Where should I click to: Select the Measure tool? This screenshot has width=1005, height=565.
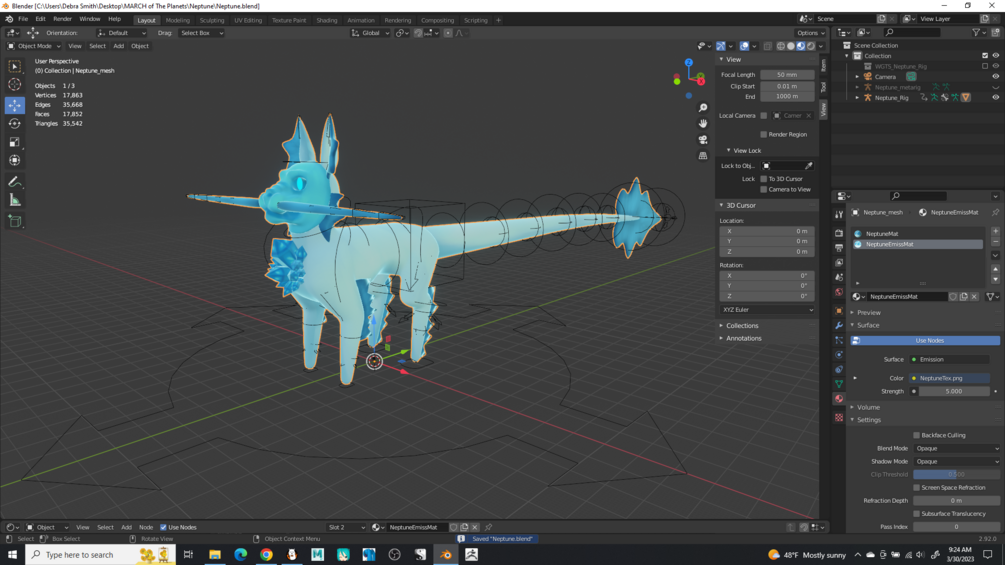click(x=14, y=201)
